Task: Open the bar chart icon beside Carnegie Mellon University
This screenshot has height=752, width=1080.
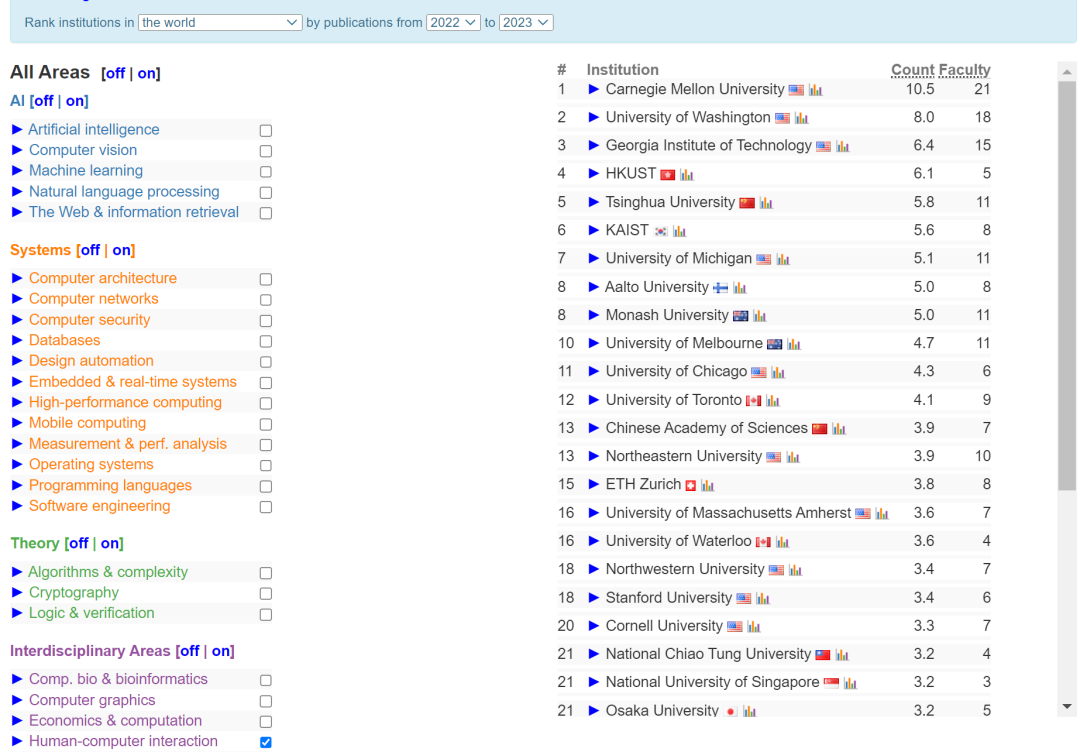Action: 814,88
